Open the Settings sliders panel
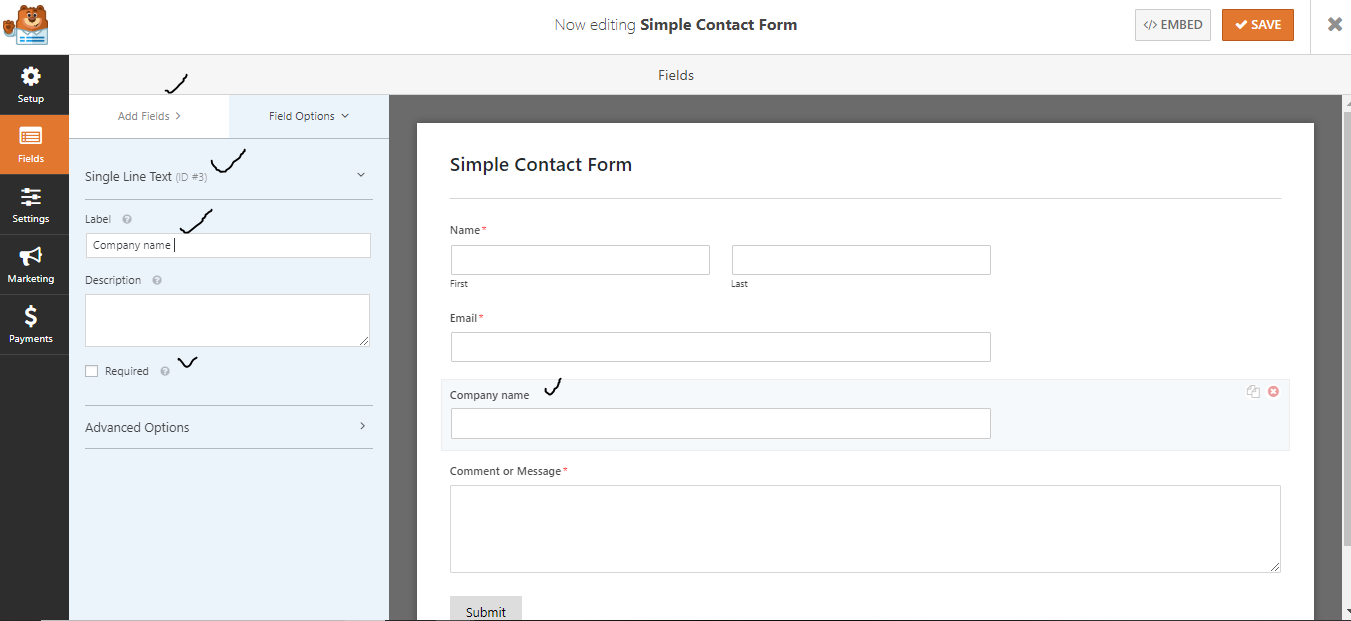The image size is (1351, 621). pos(31,205)
